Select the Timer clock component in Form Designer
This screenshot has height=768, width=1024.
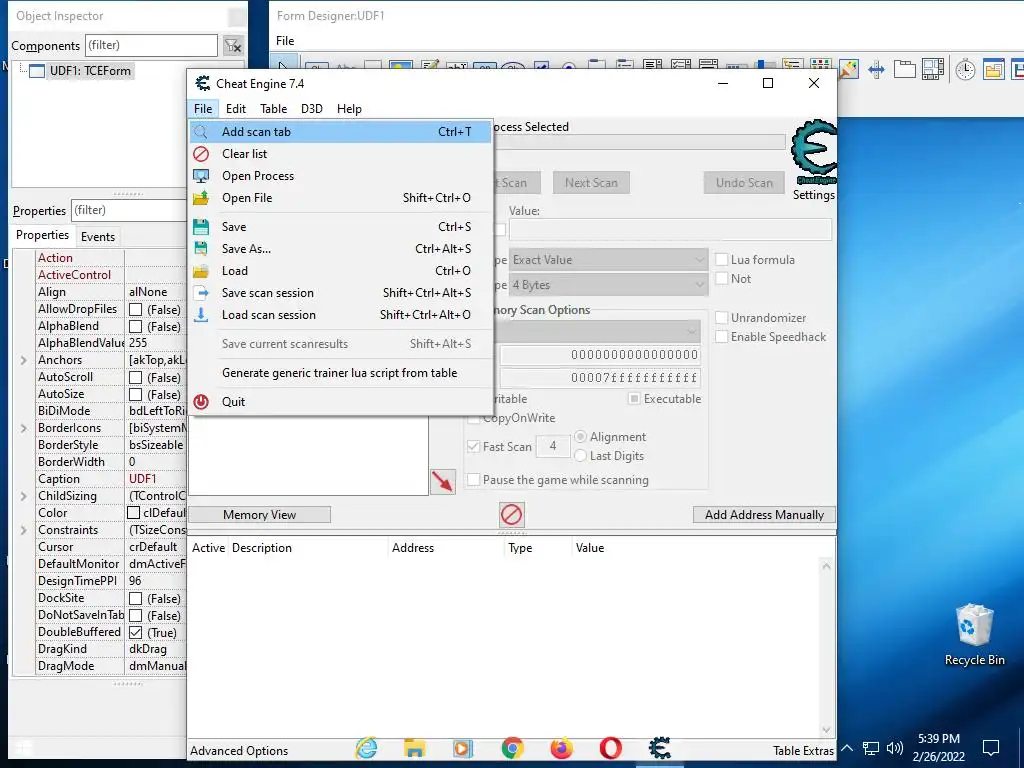click(x=965, y=69)
